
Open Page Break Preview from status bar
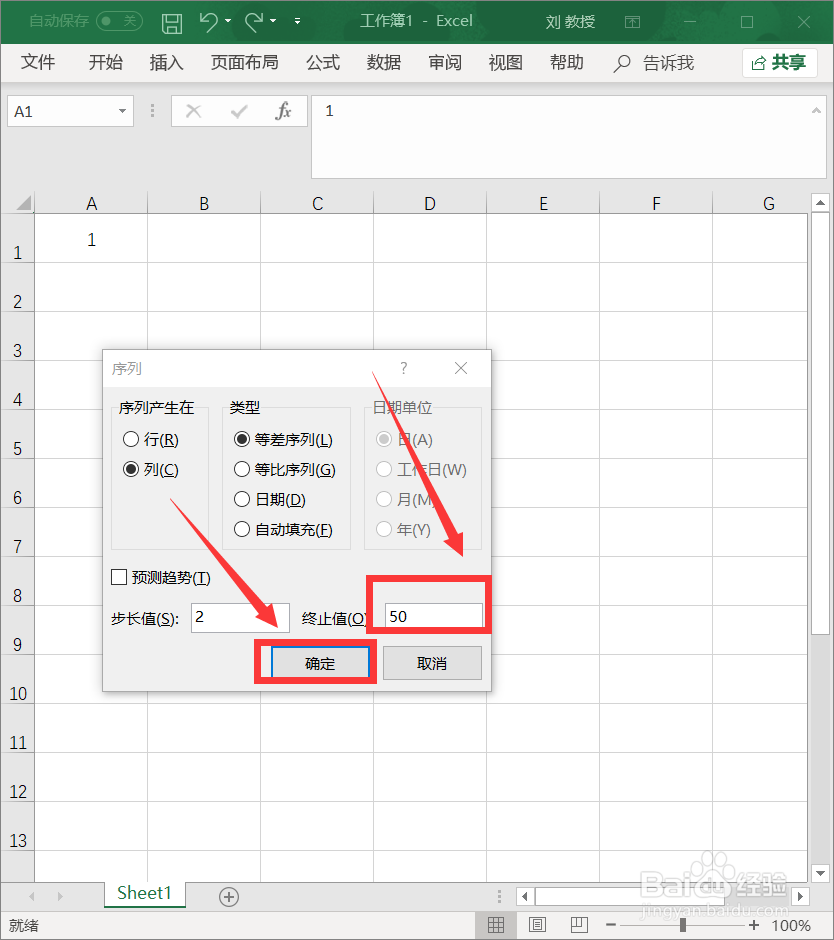coord(579,924)
